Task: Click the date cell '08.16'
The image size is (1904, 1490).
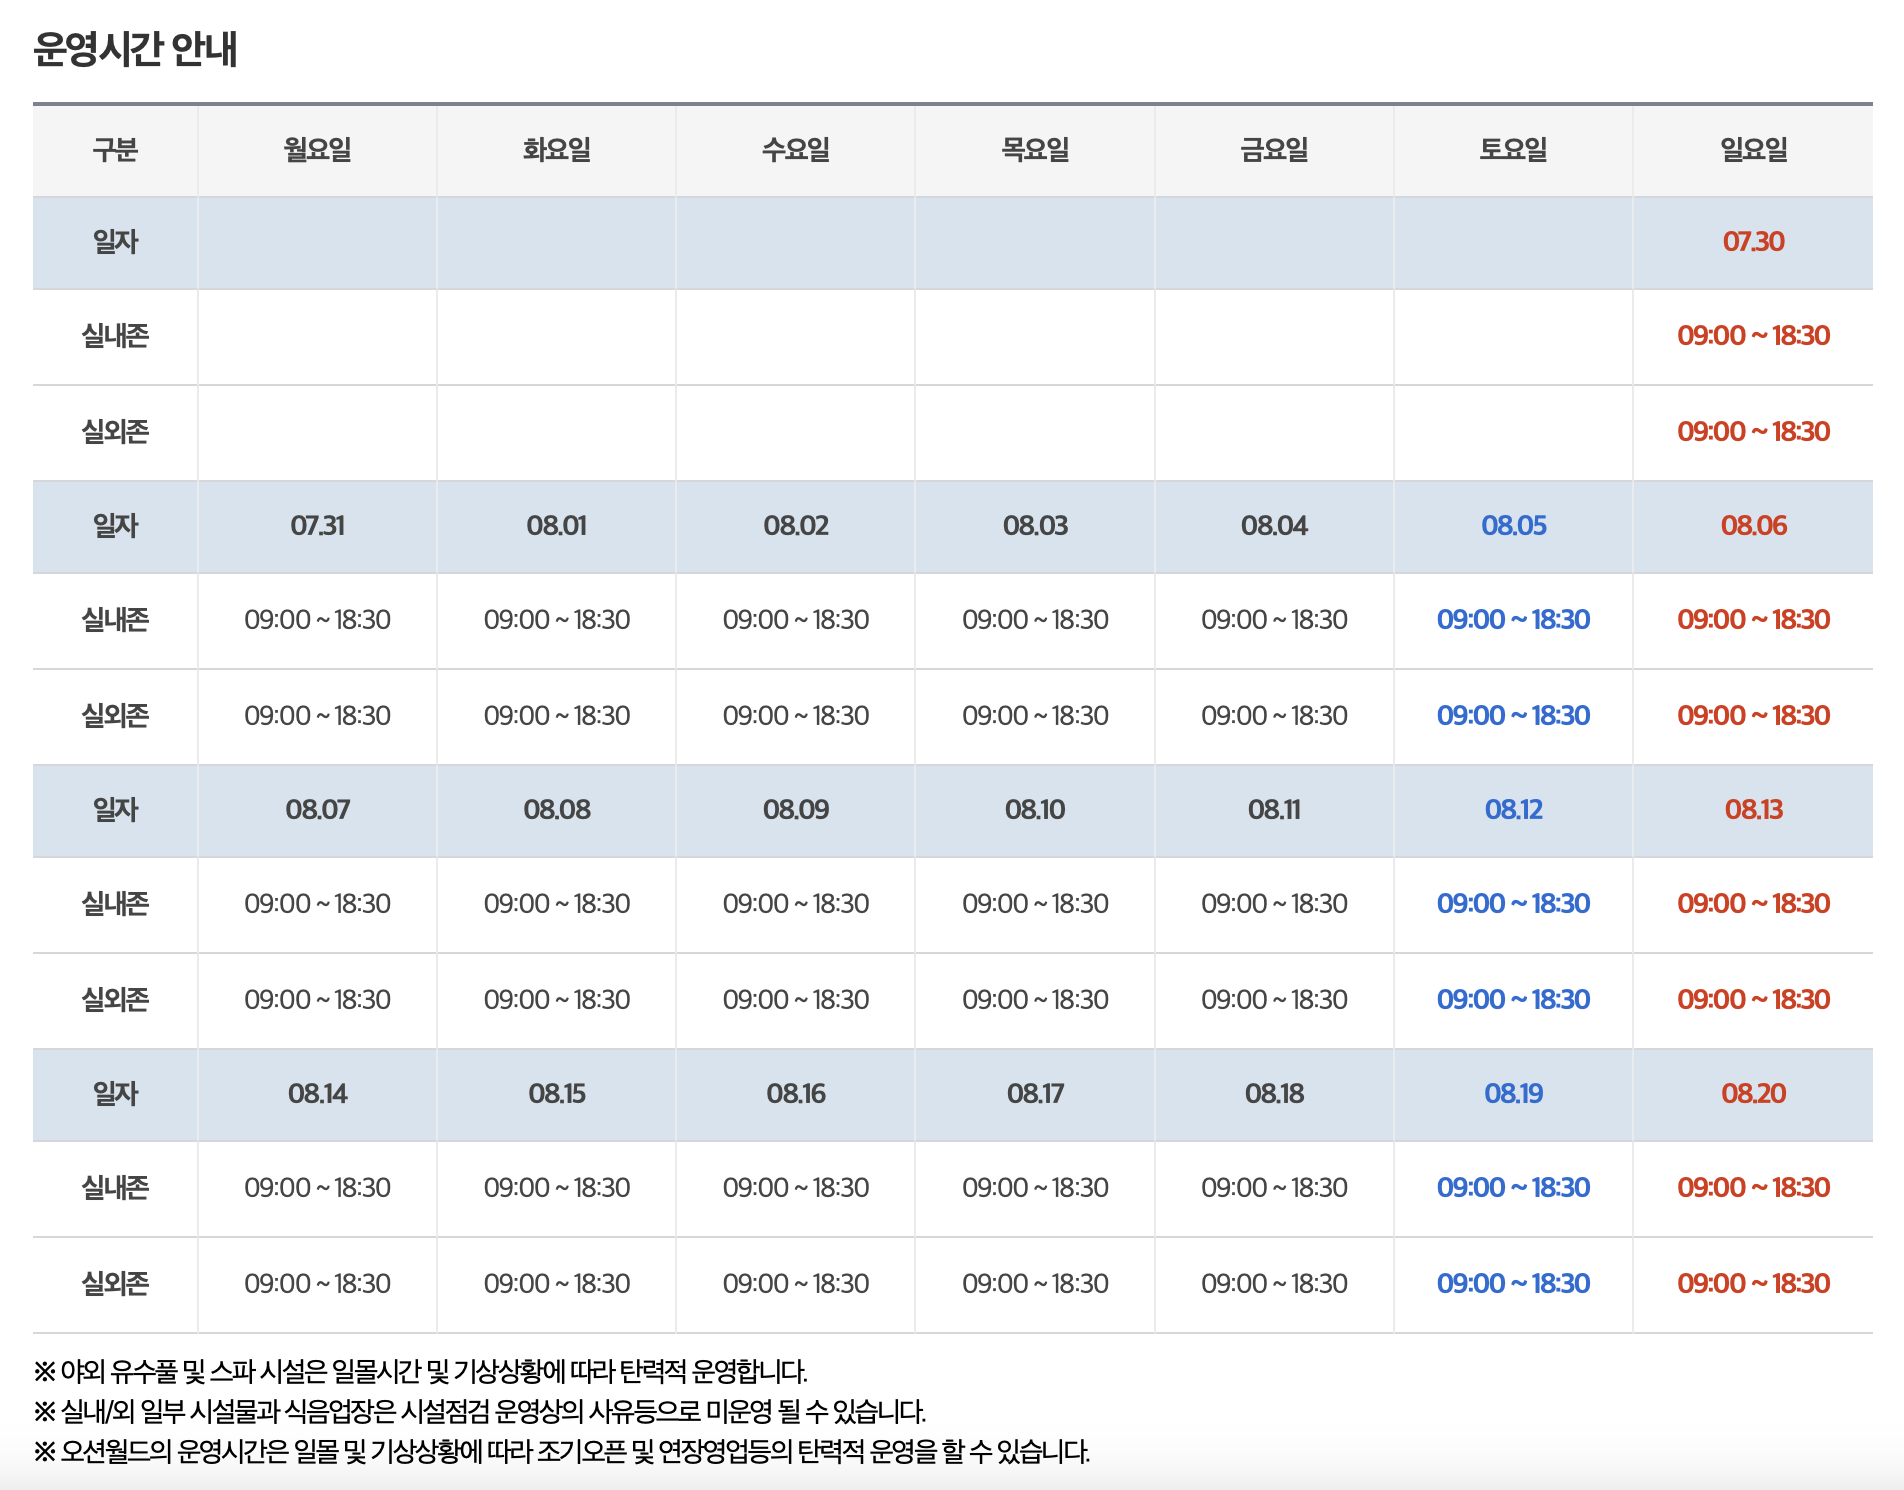Action: 796,1094
